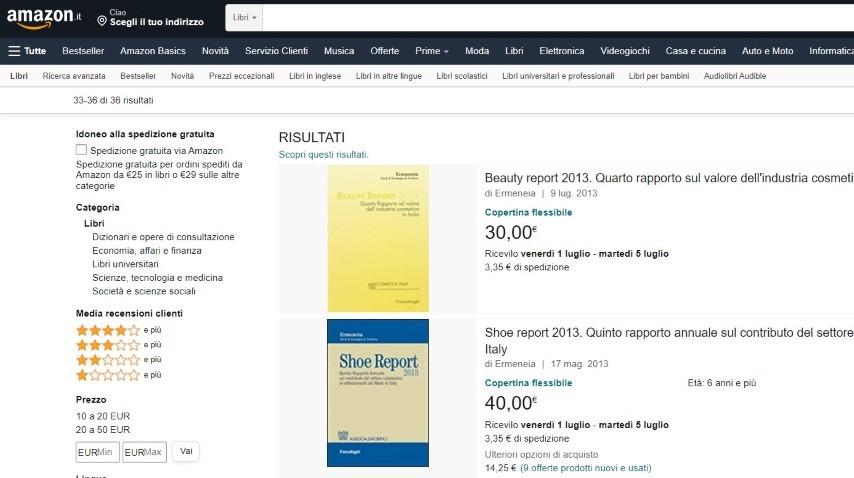Open the Videogiochi section
Image resolution: width=854 pixels, height=478 pixels.
pyautogui.click(x=625, y=51)
